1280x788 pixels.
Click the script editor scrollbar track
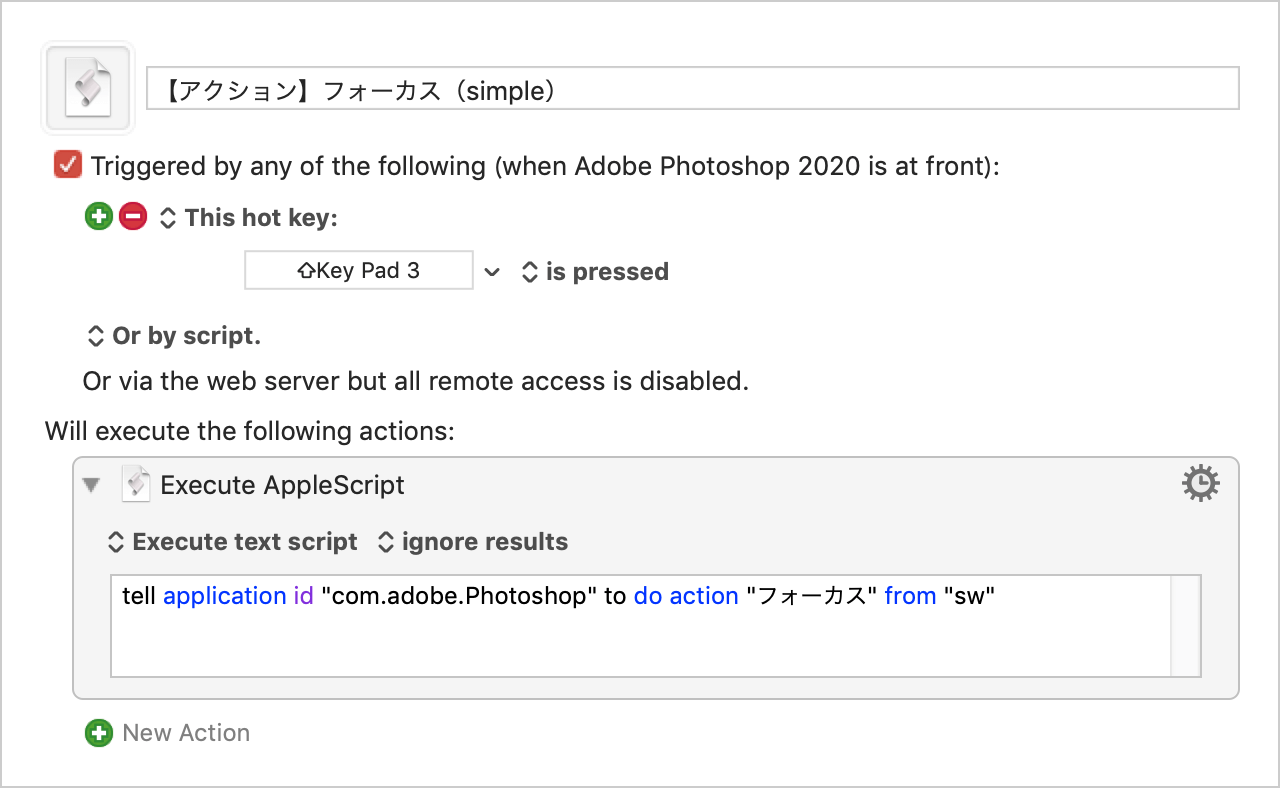(1186, 626)
